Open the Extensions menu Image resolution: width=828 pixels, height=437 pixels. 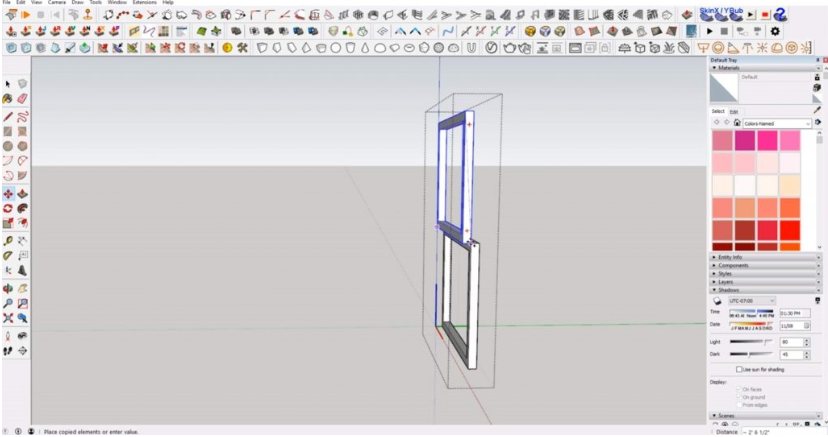(144, 3)
